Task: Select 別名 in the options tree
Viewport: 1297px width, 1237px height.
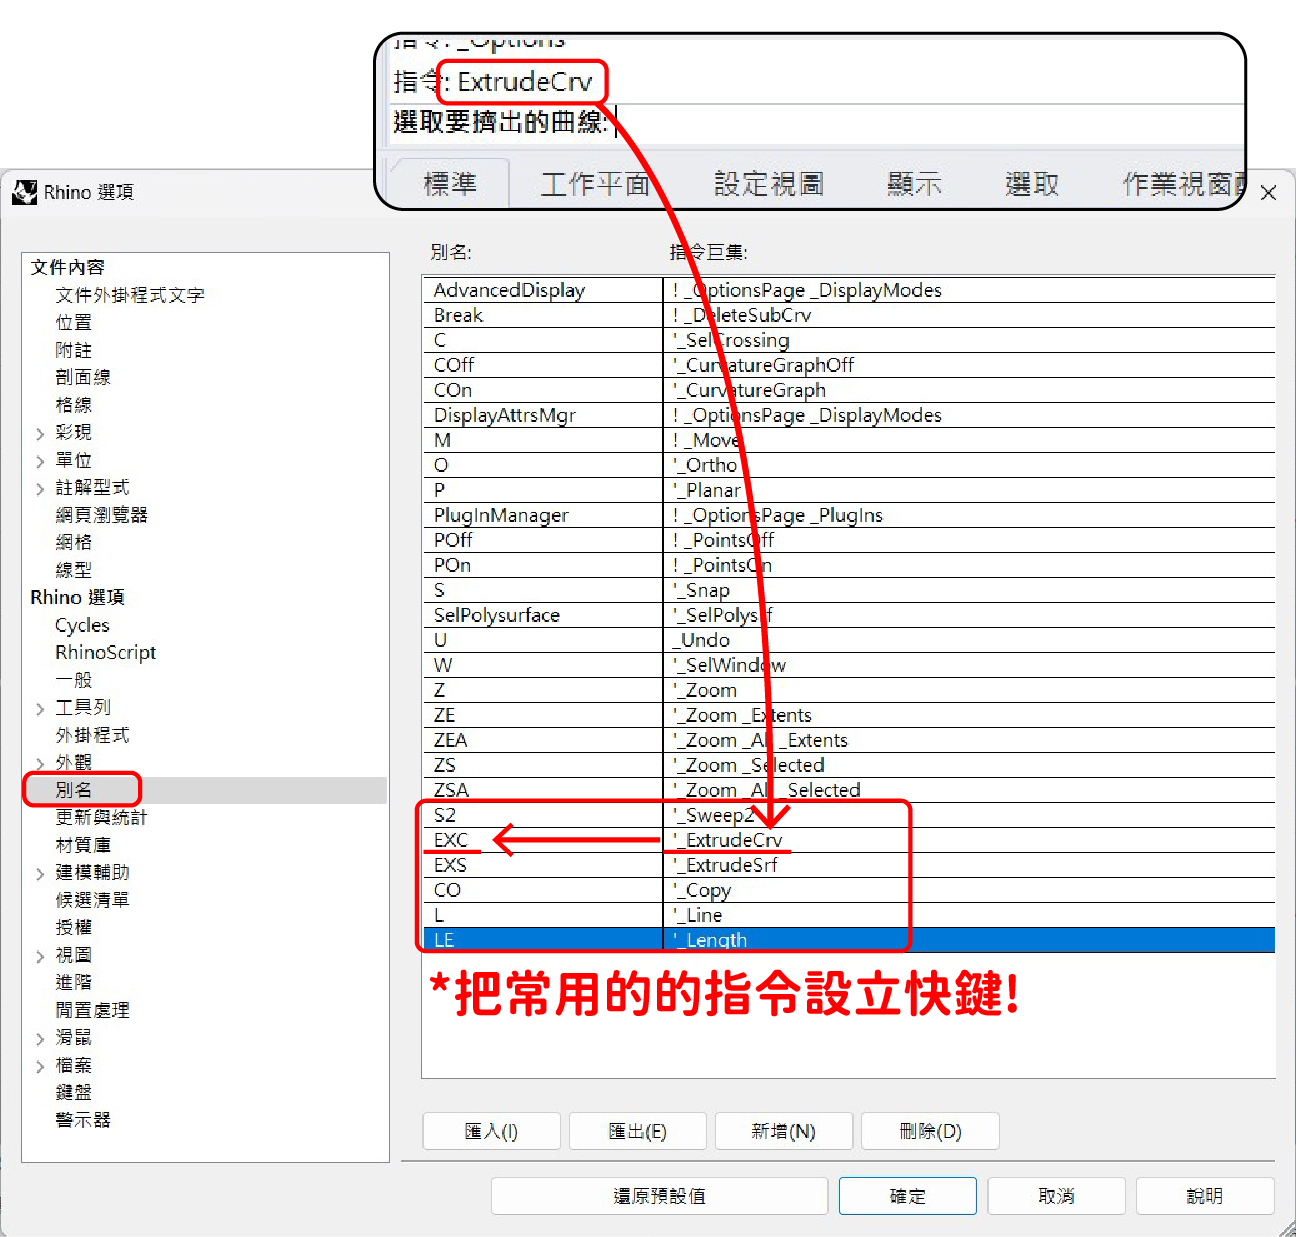Action: point(73,790)
